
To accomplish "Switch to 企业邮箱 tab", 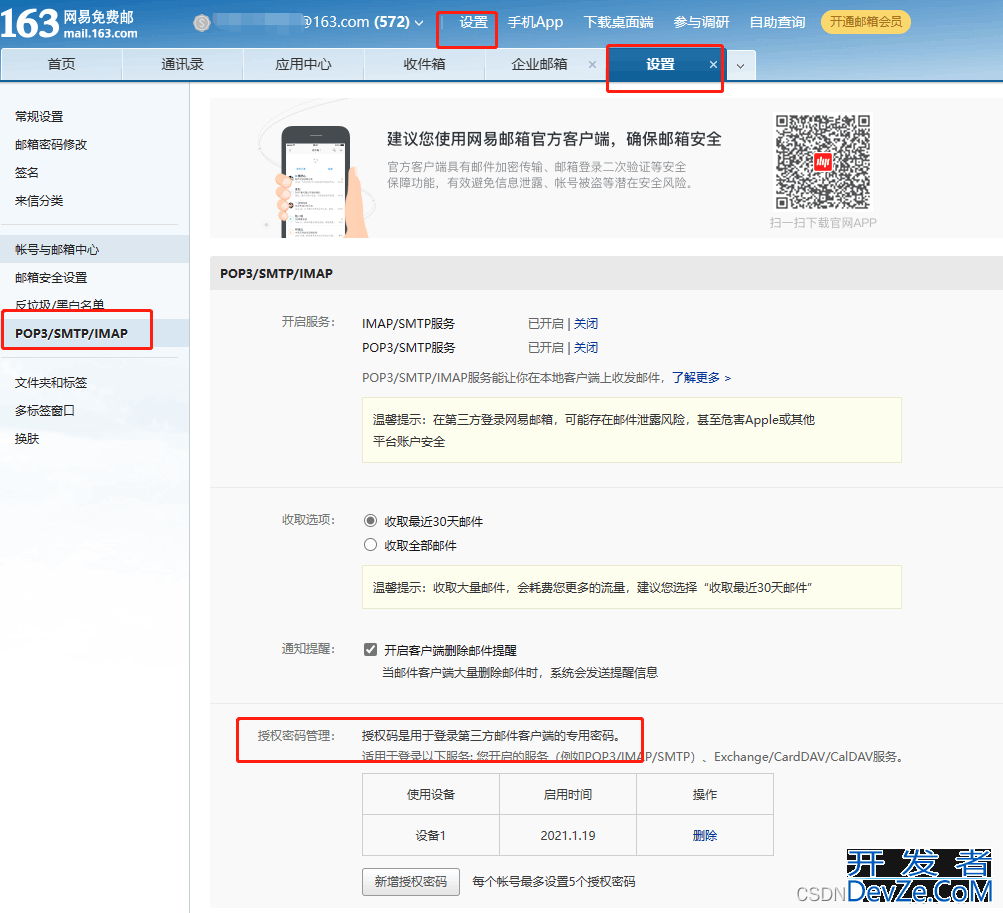I will point(539,64).
